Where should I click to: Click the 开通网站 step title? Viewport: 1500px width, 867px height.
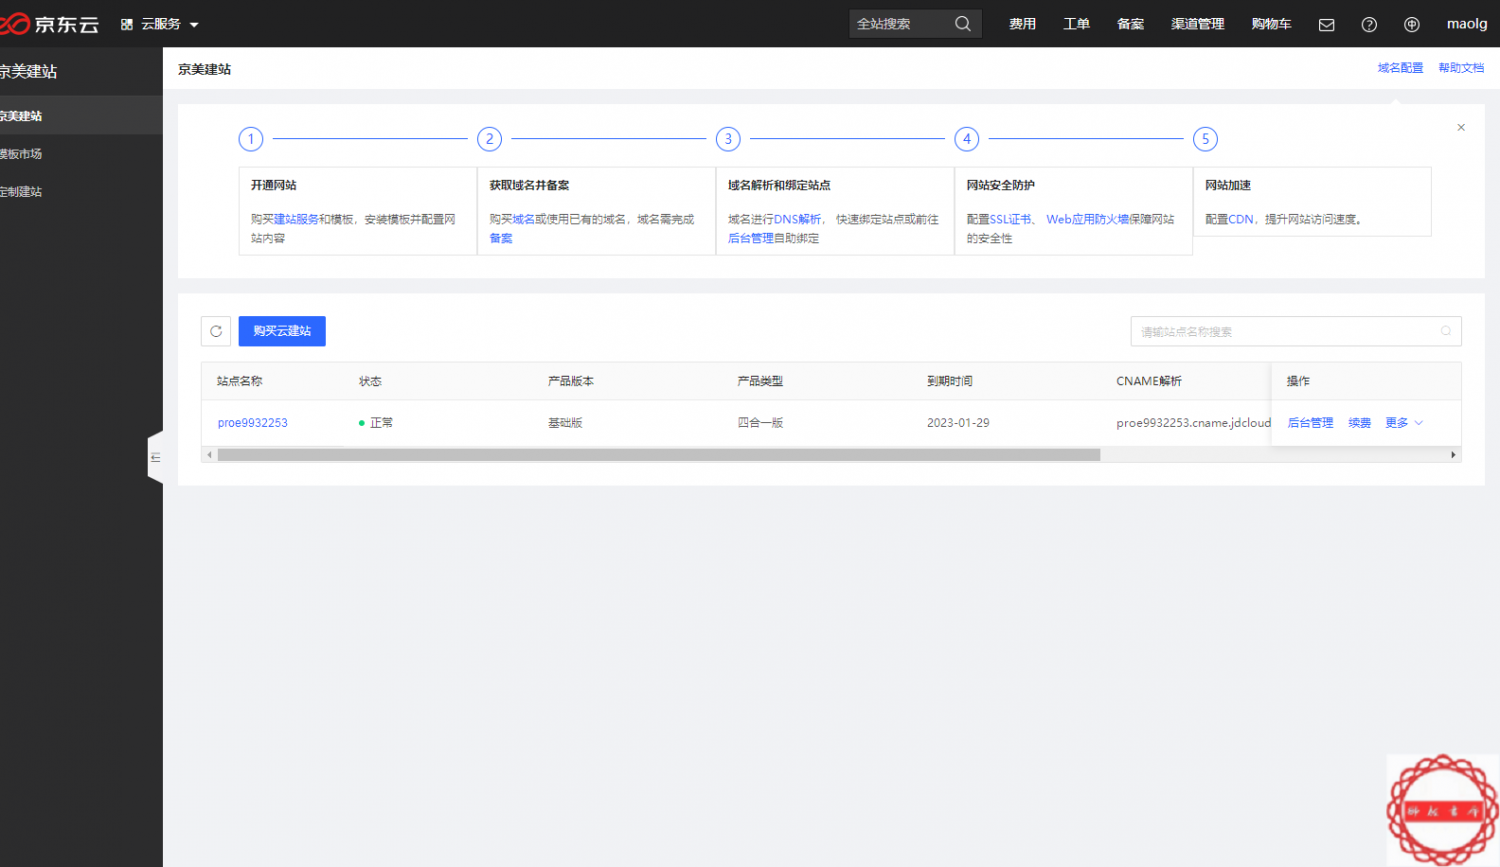pos(274,185)
